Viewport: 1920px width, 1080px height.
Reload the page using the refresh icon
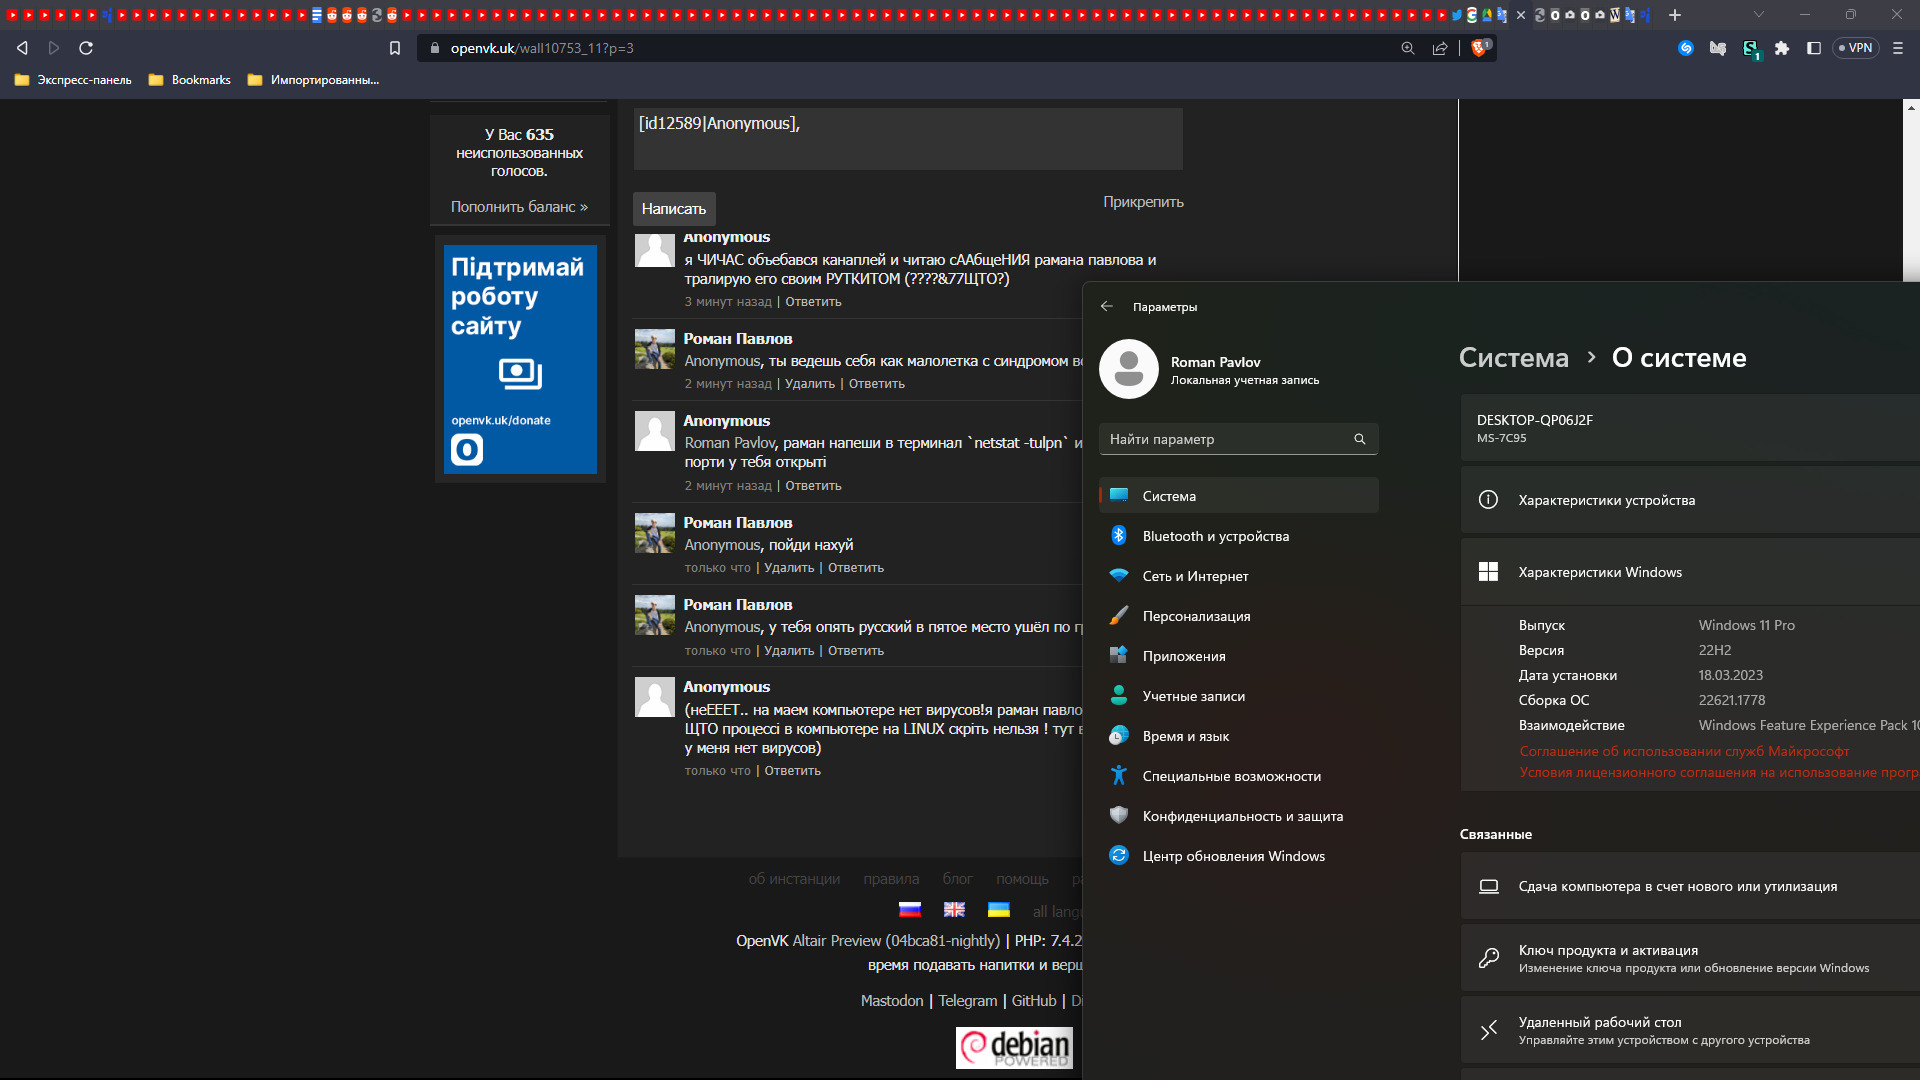click(x=86, y=48)
